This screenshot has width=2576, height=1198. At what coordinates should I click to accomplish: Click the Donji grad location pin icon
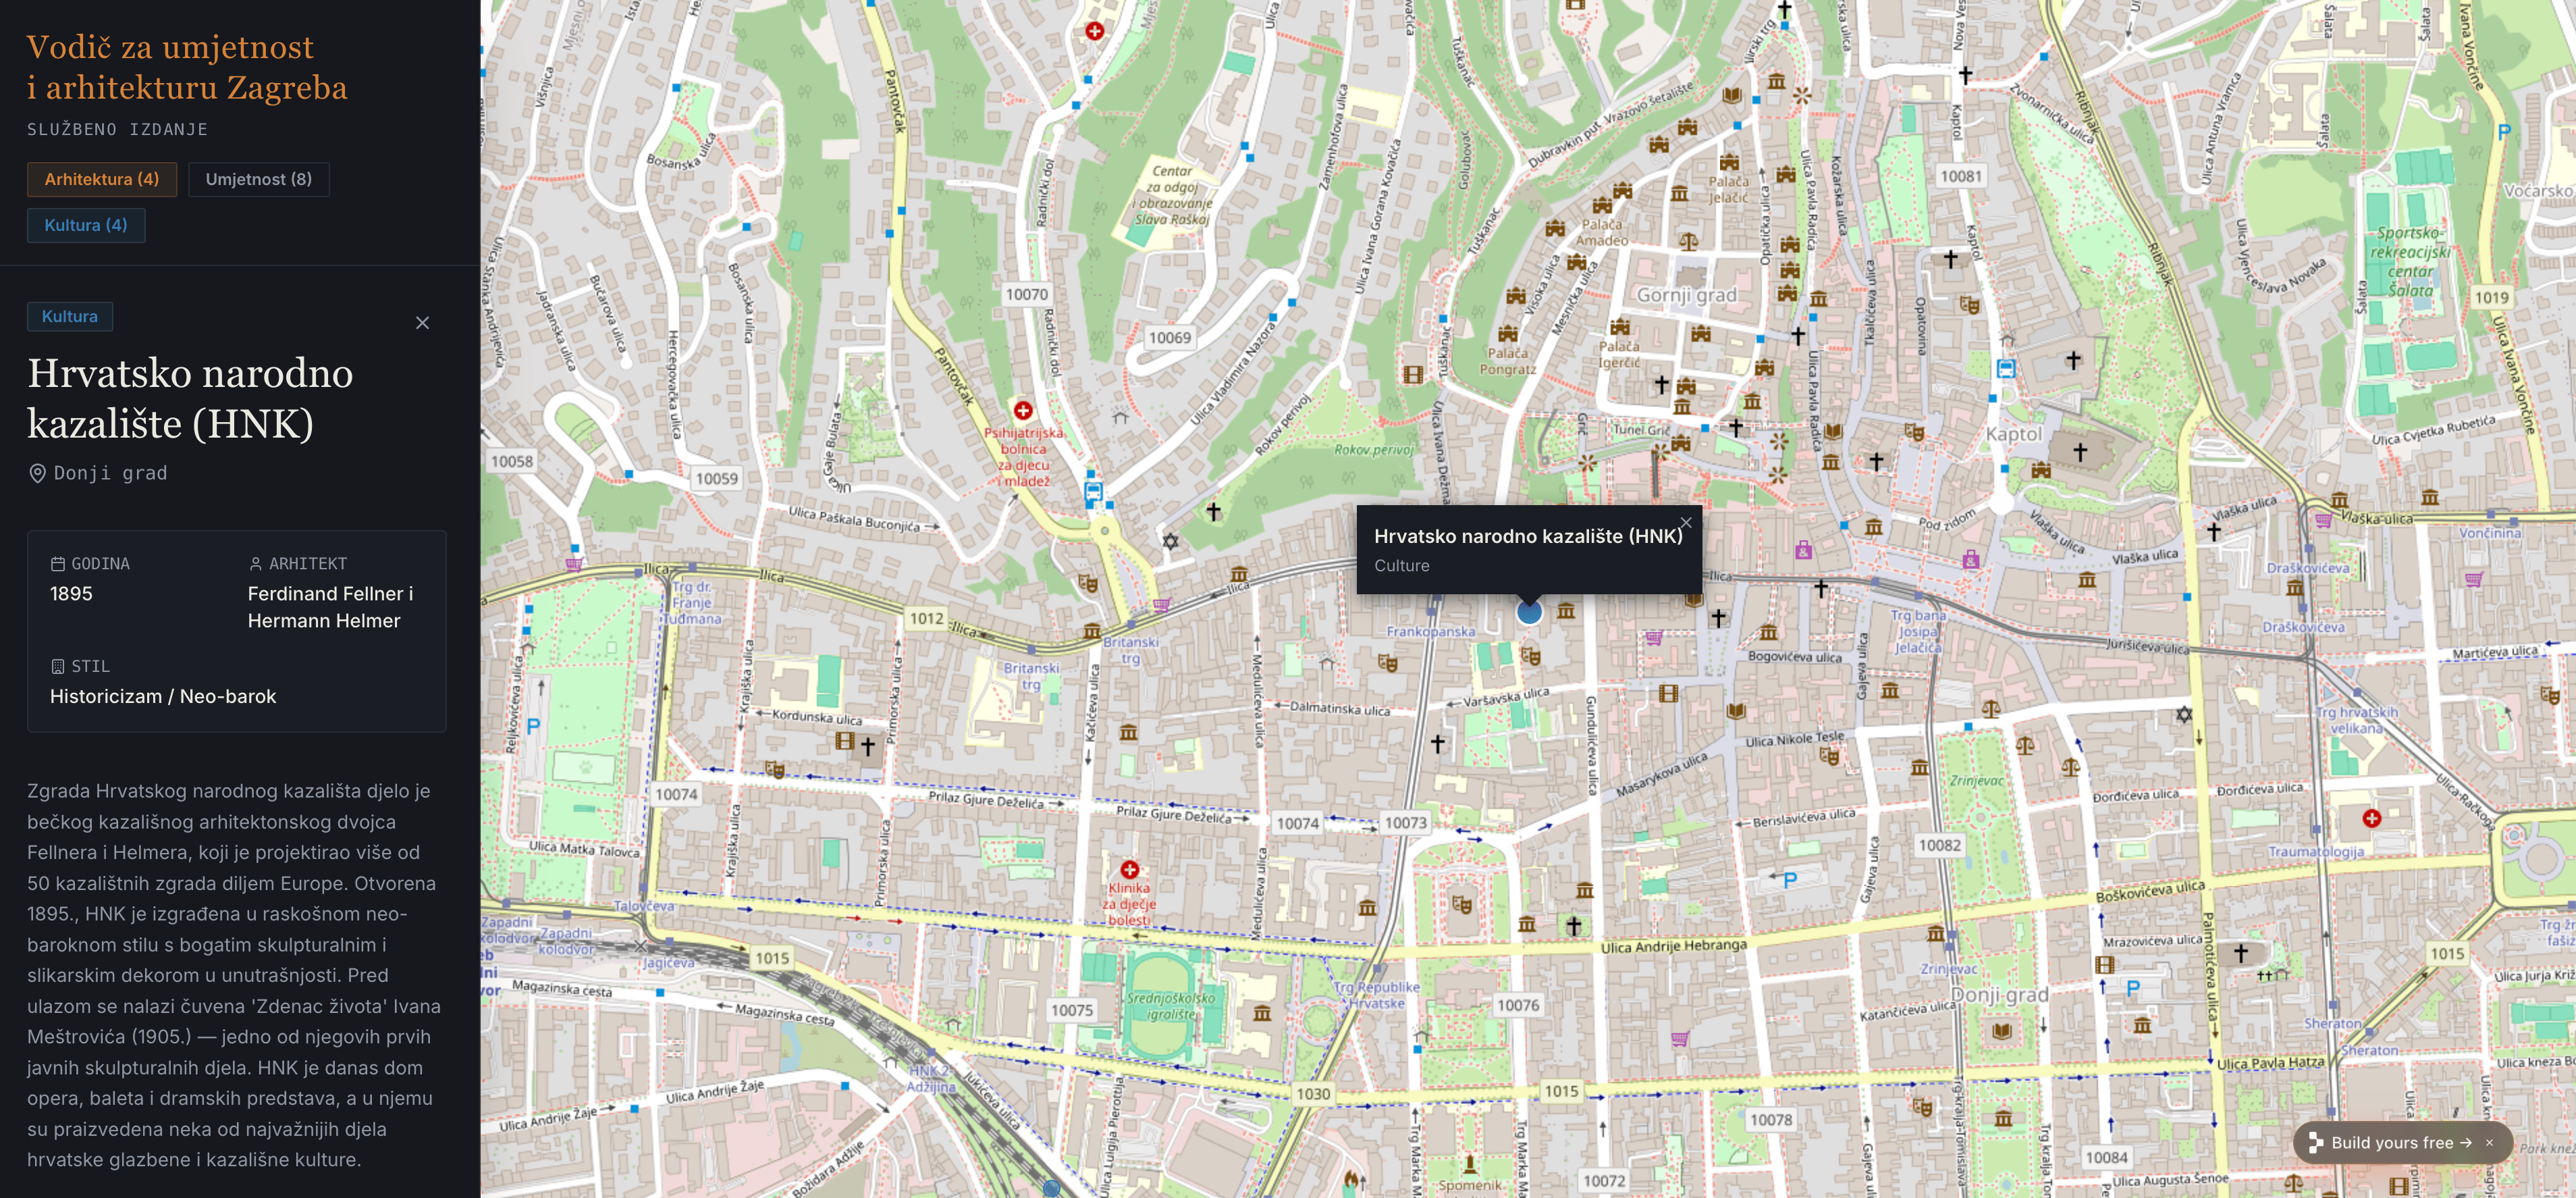pyautogui.click(x=37, y=473)
